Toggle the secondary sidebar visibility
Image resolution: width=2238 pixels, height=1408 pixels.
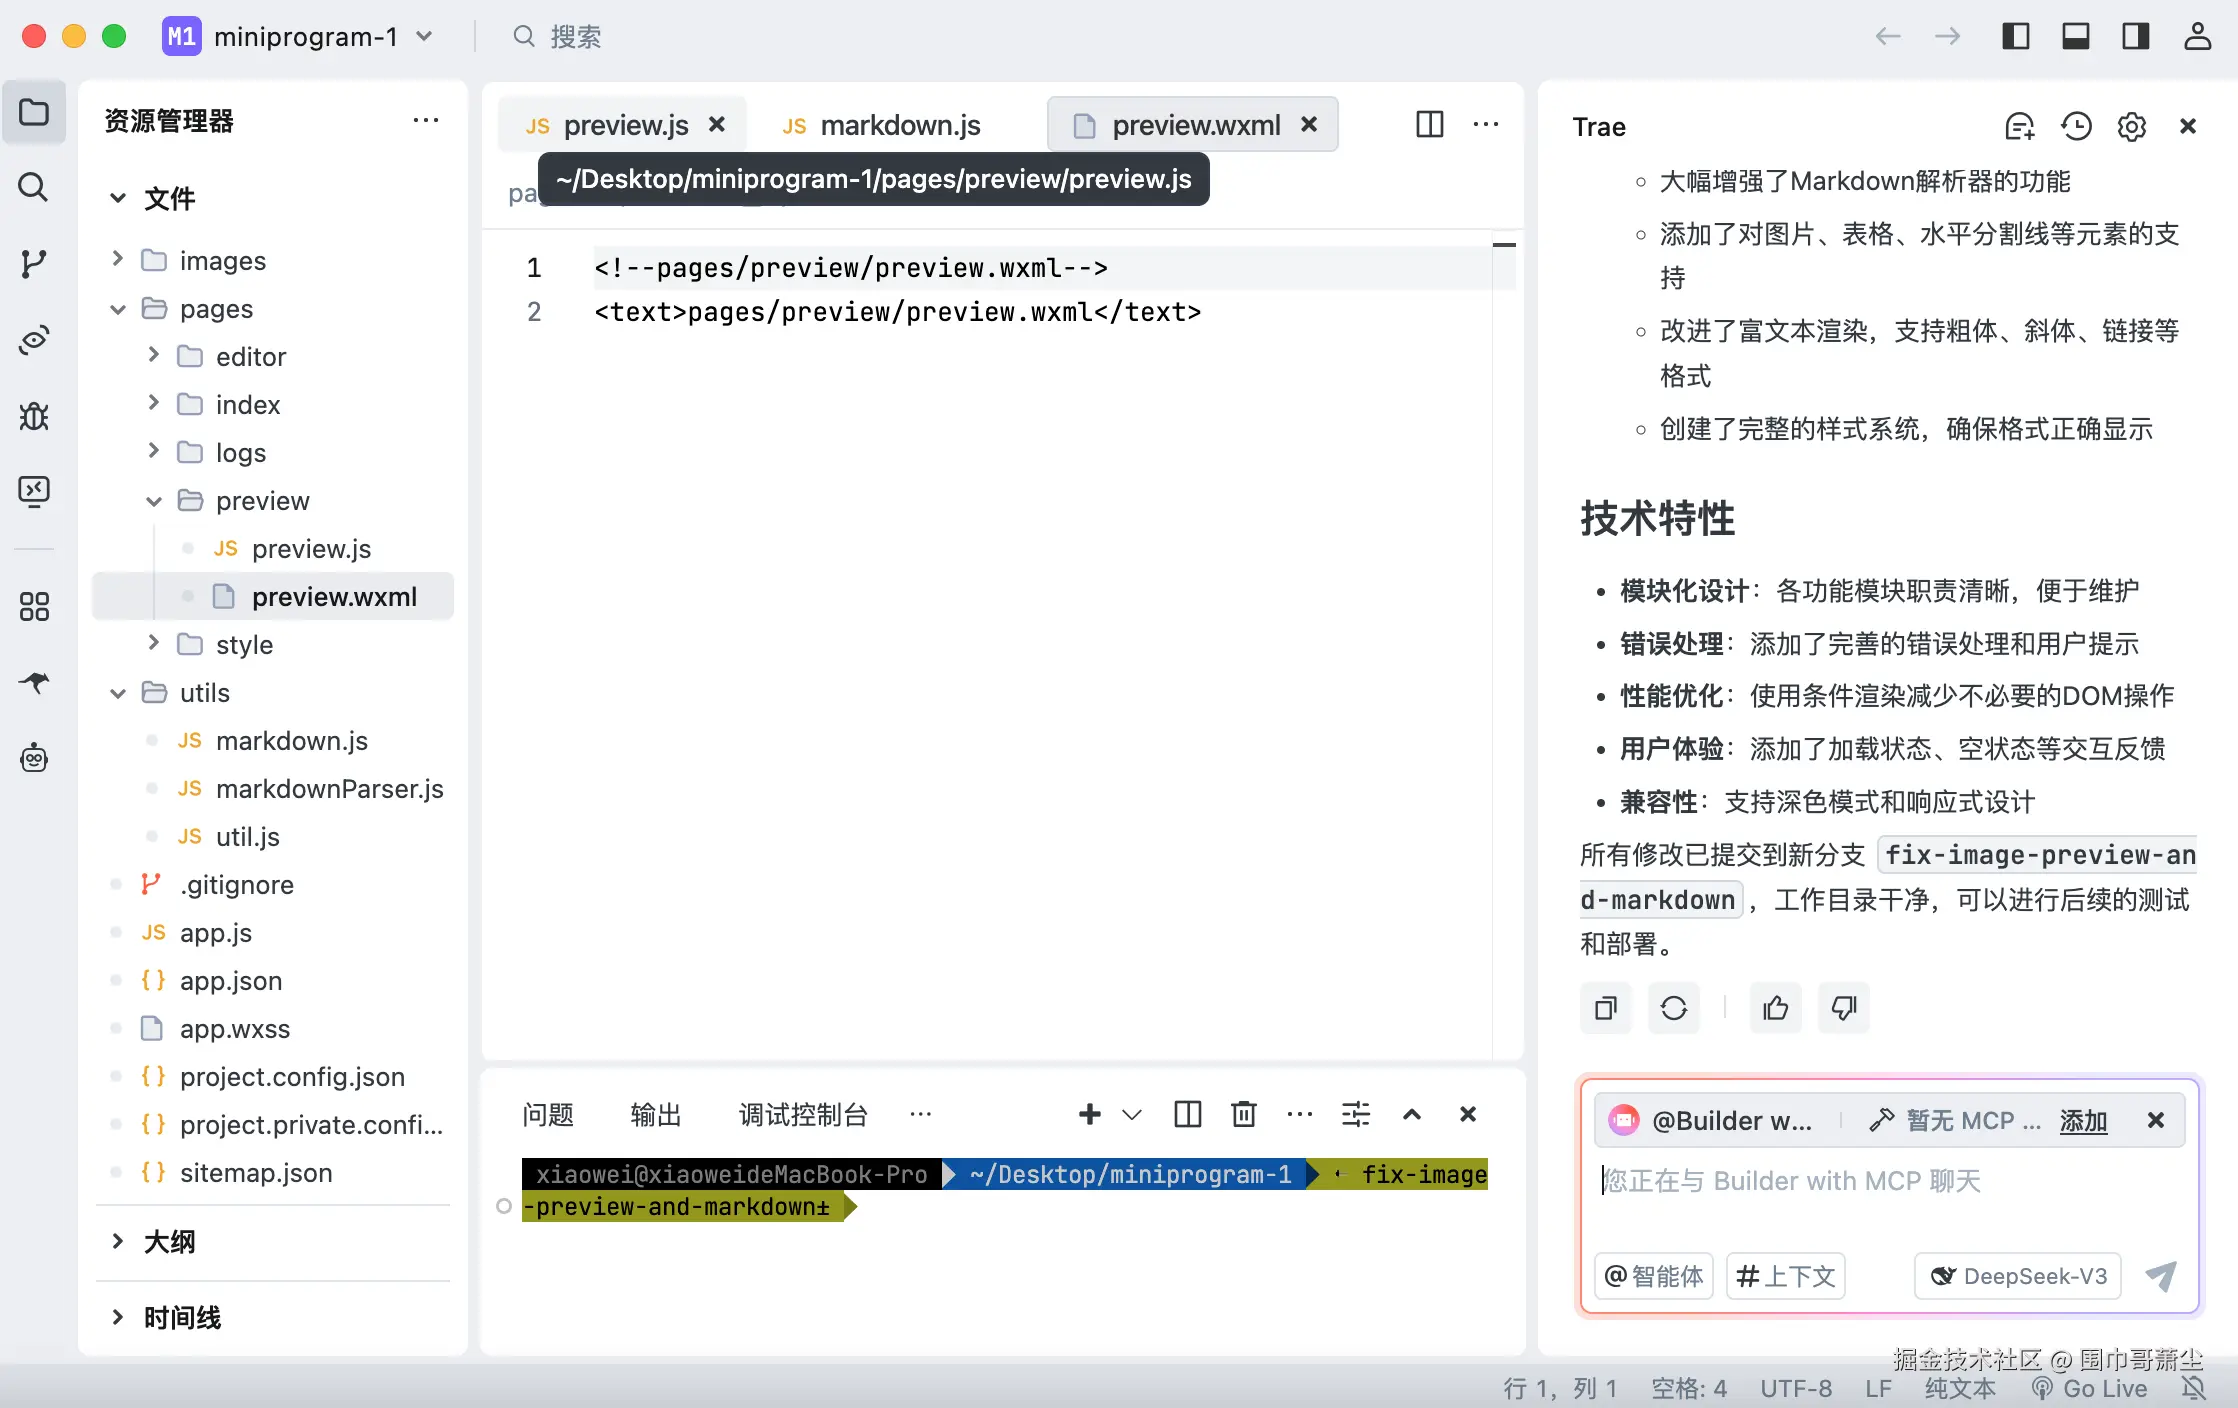click(2136, 36)
